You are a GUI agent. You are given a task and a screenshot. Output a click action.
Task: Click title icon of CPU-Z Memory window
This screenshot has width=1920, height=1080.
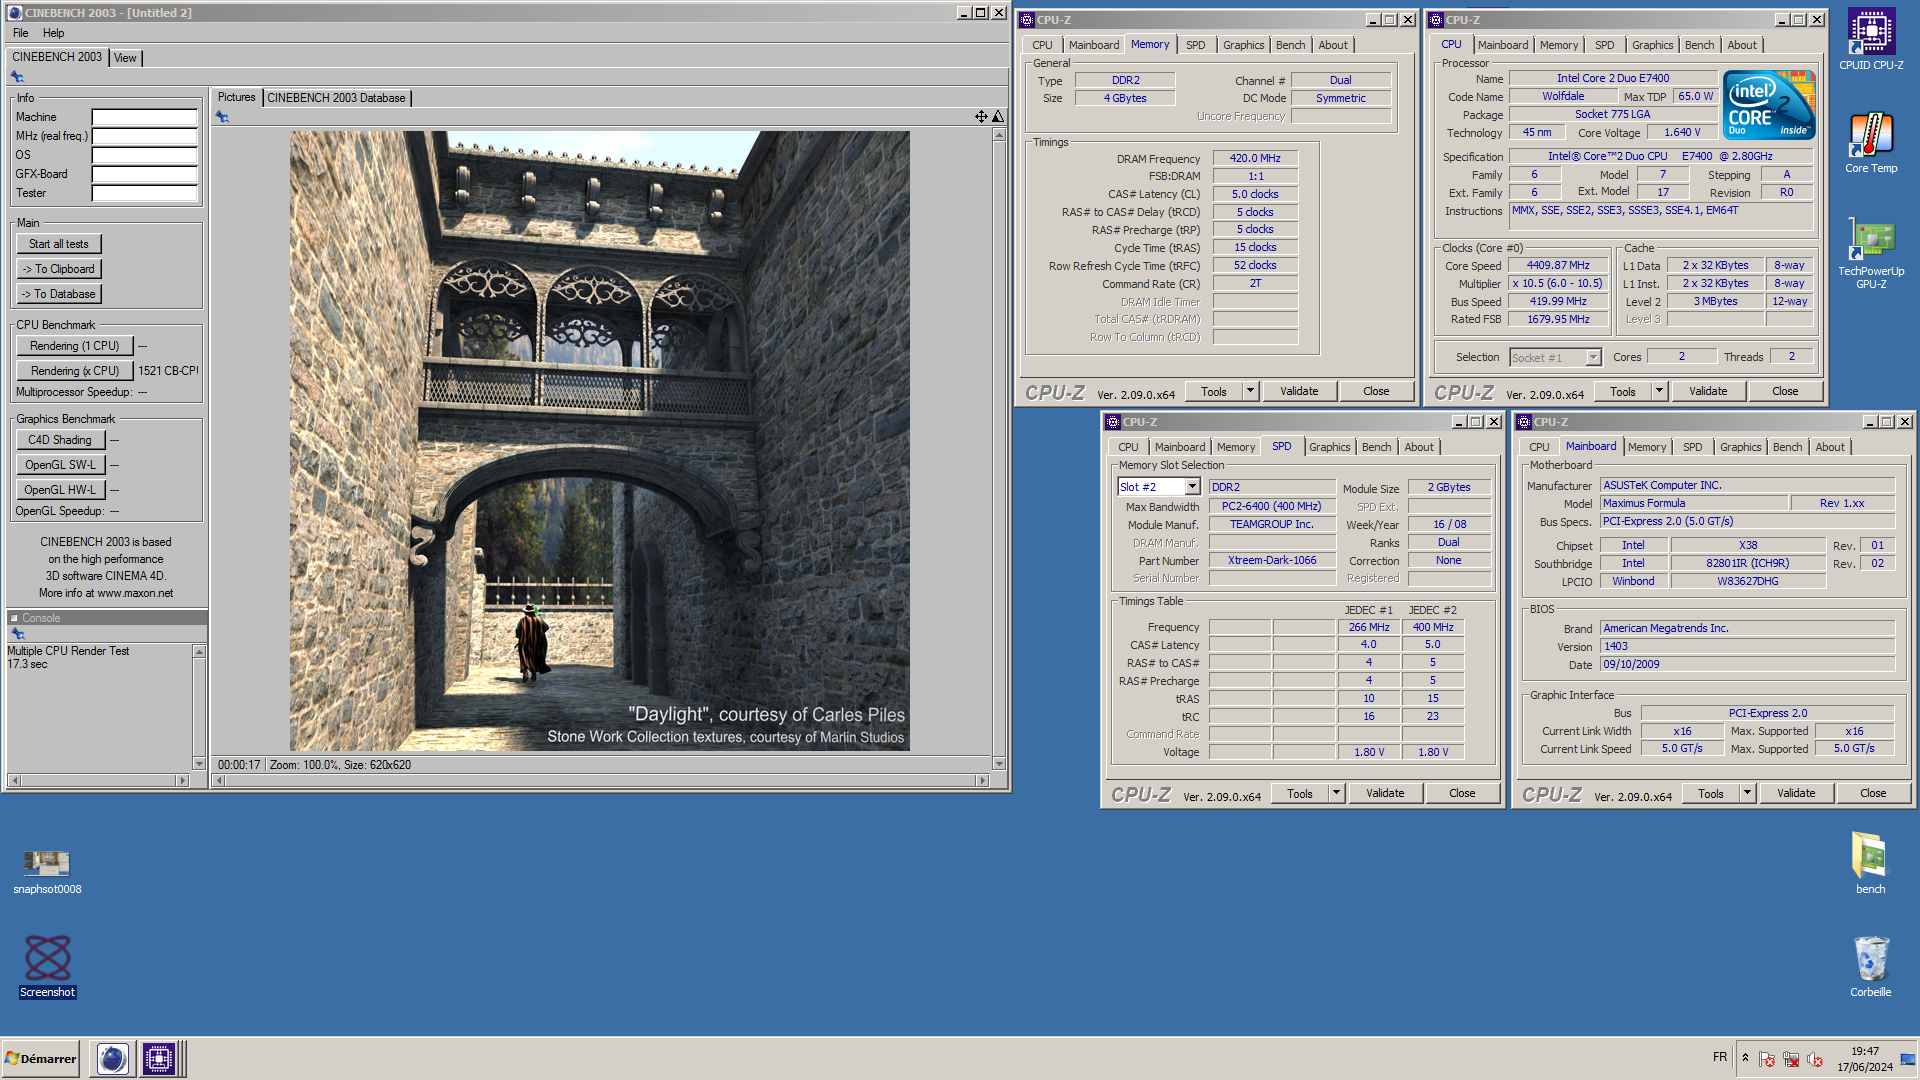(x=1027, y=20)
